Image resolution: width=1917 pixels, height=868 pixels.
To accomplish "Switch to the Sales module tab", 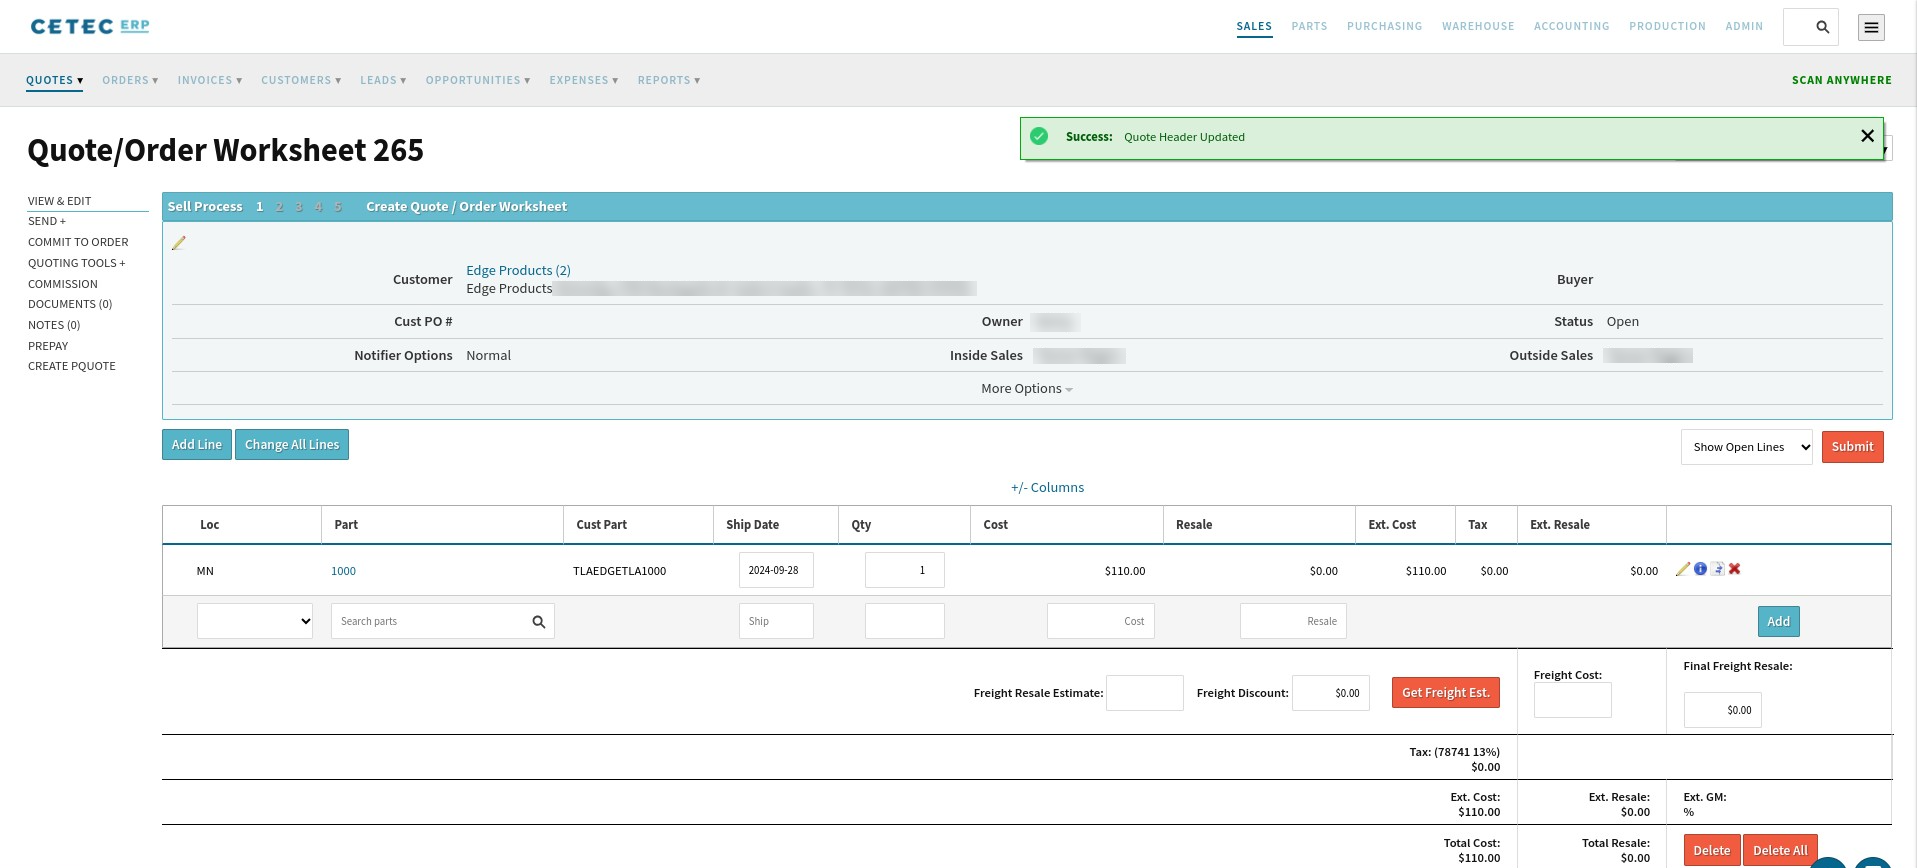I will [x=1254, y=26].
